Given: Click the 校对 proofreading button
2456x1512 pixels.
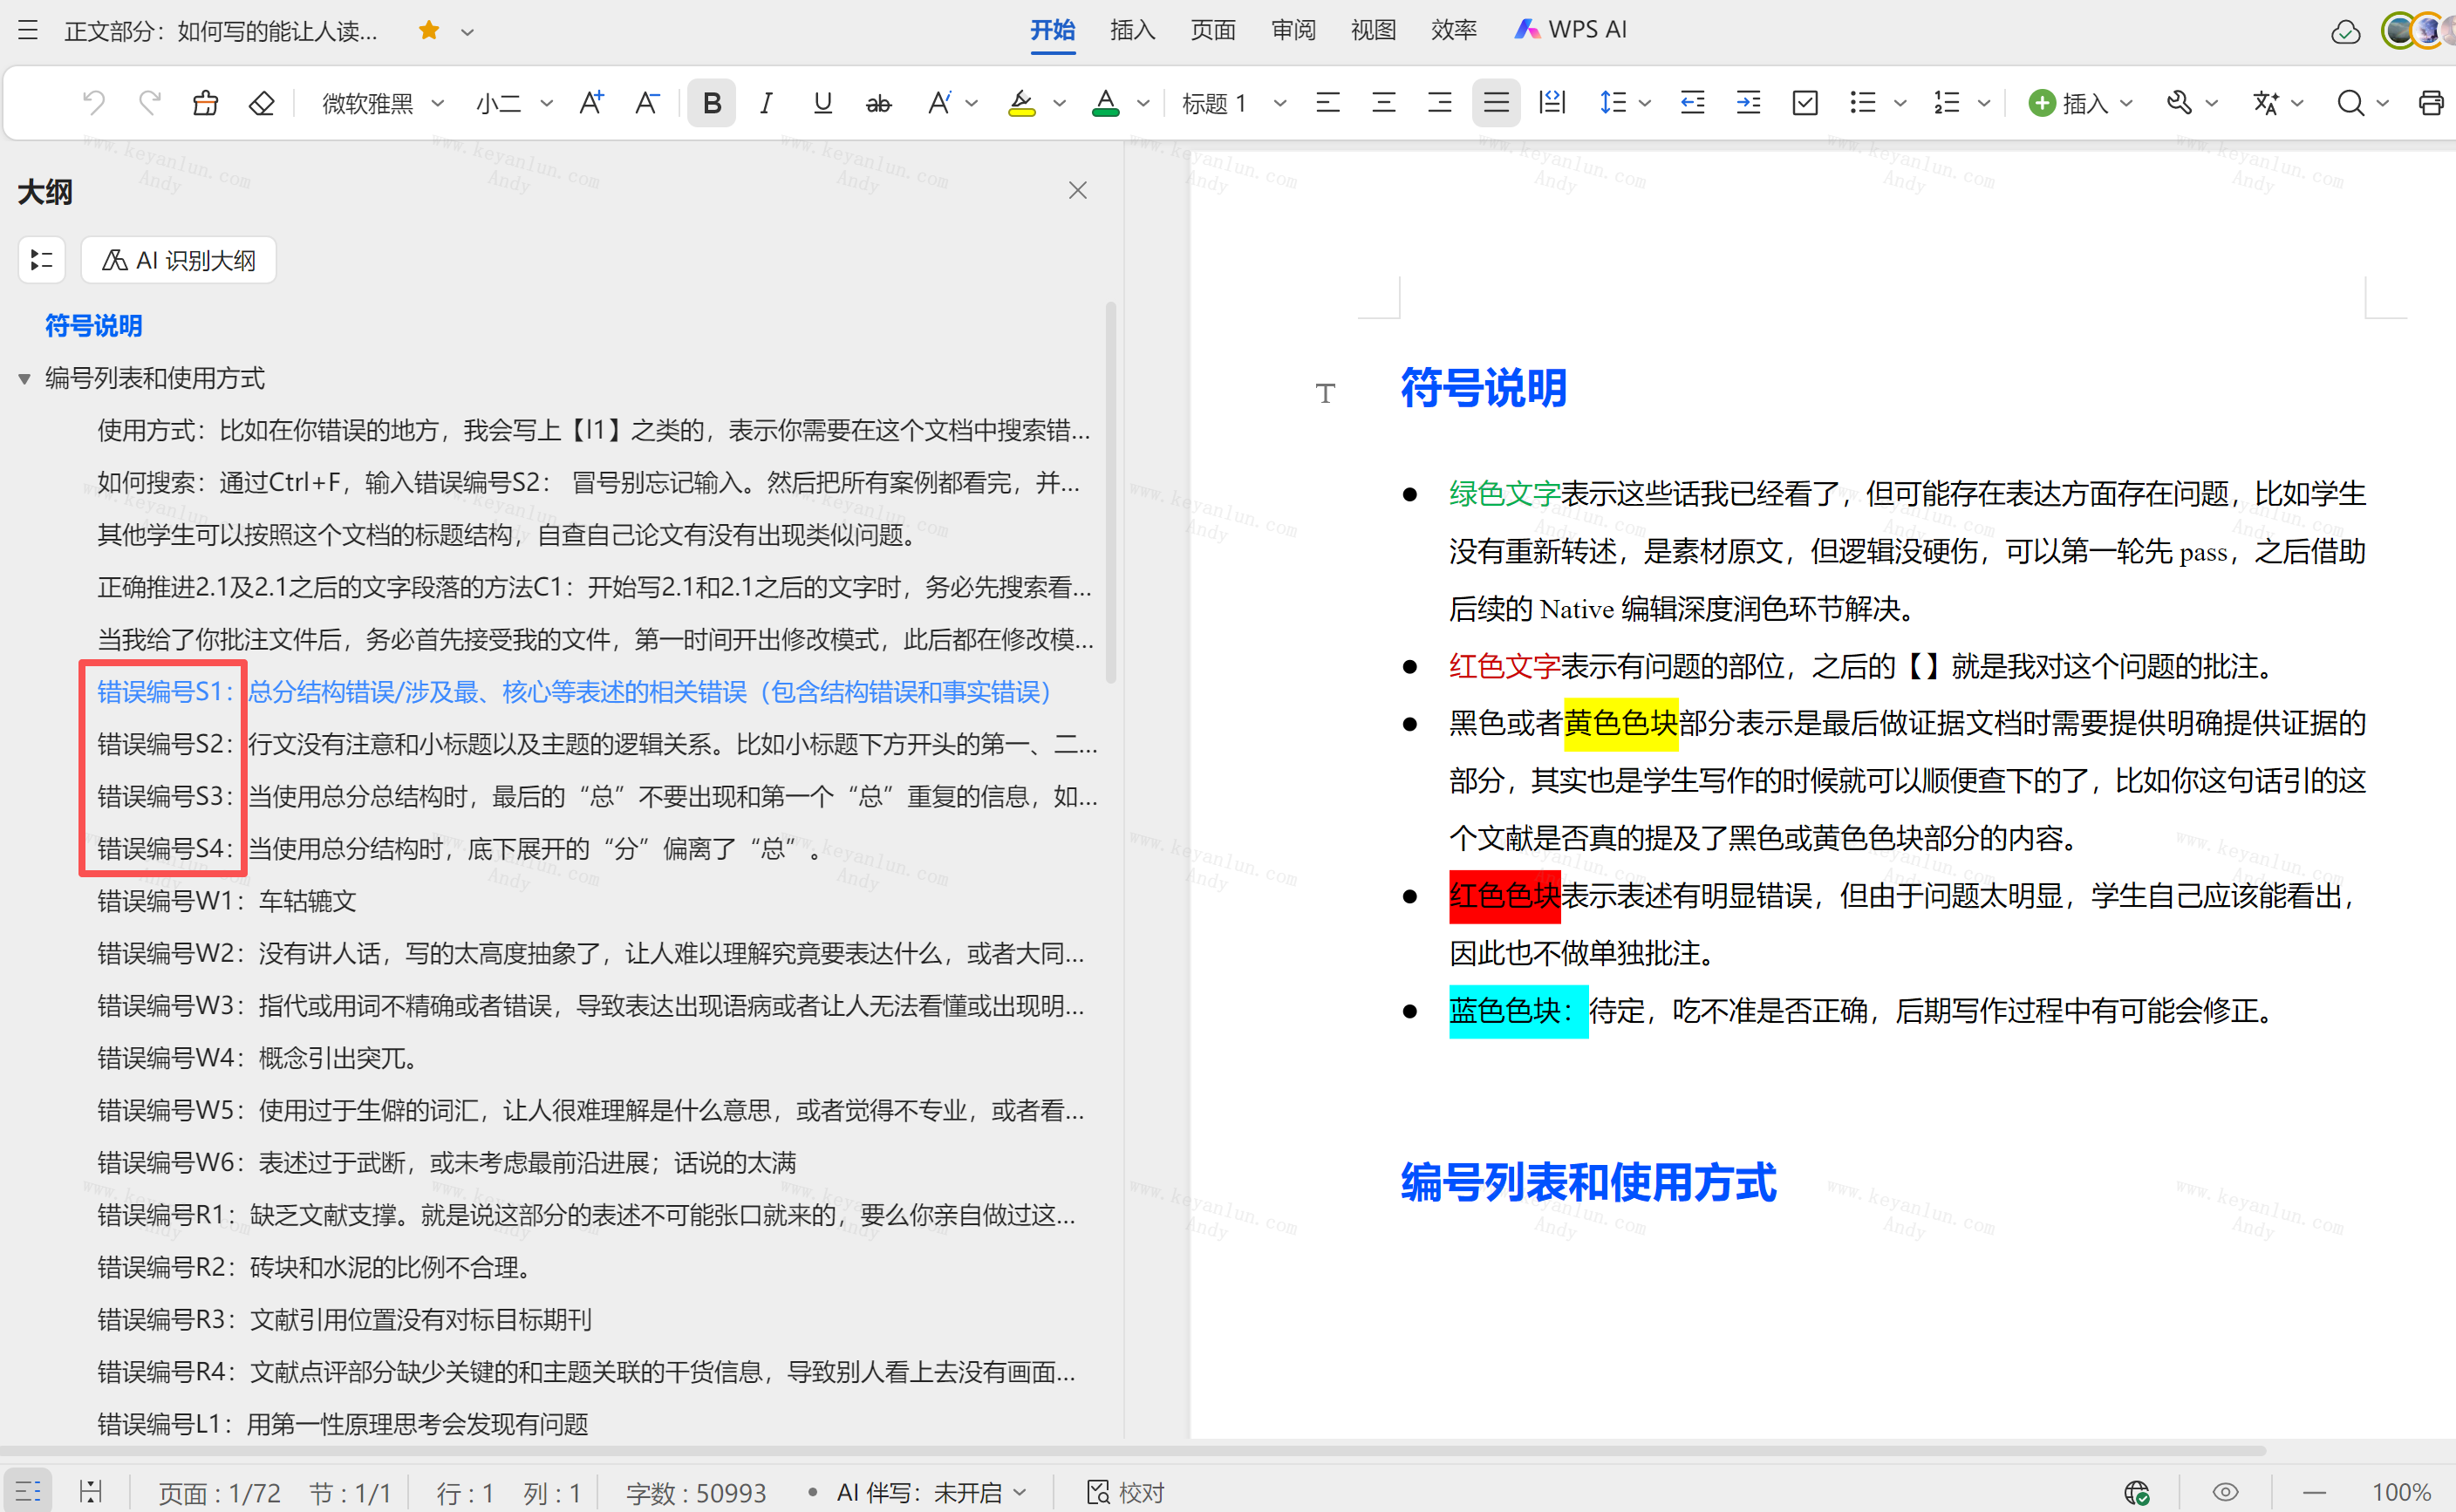Looking at the screenshot, I should (1126, 1492).
